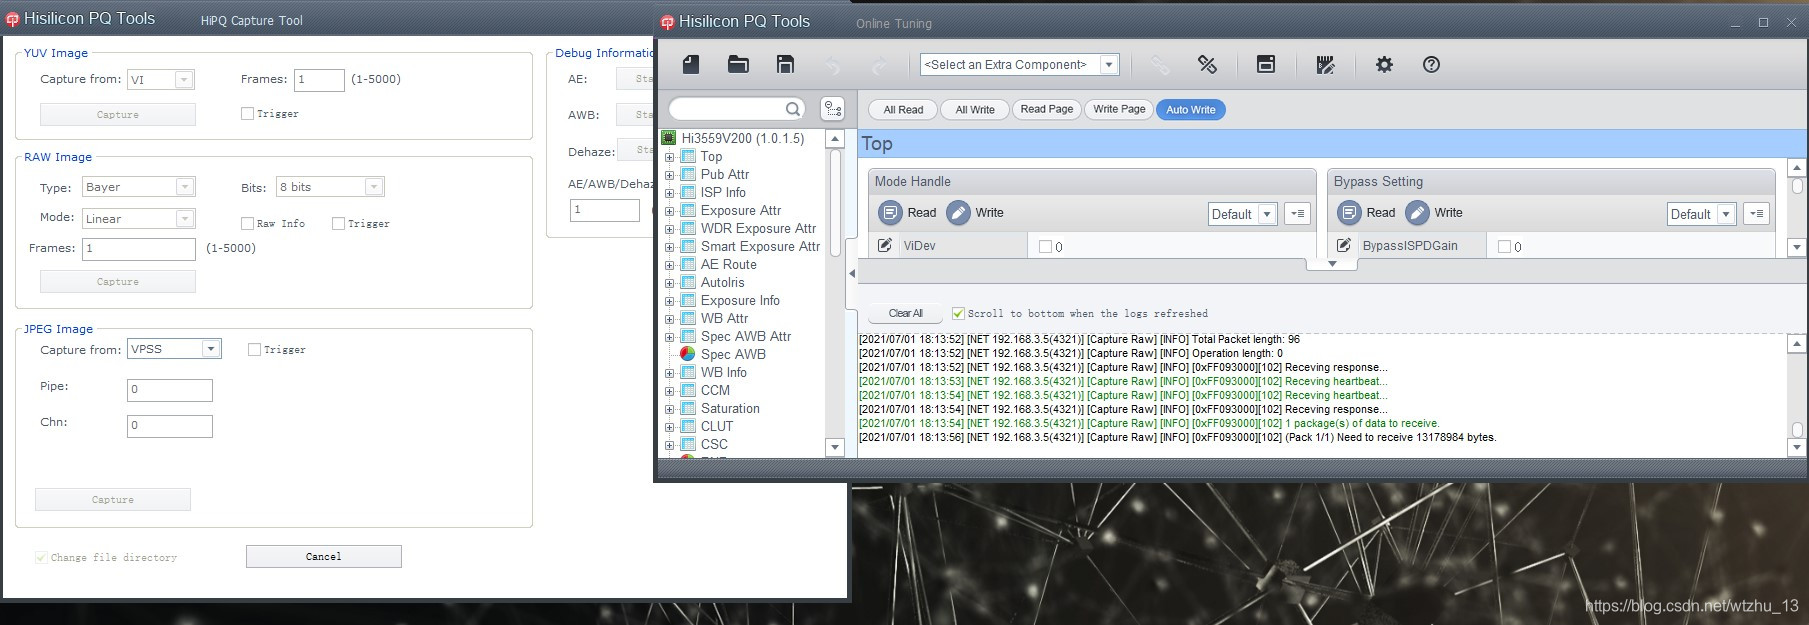
Task: Click the Undo arrow in the toolbar
Action: tap(832, 65)
